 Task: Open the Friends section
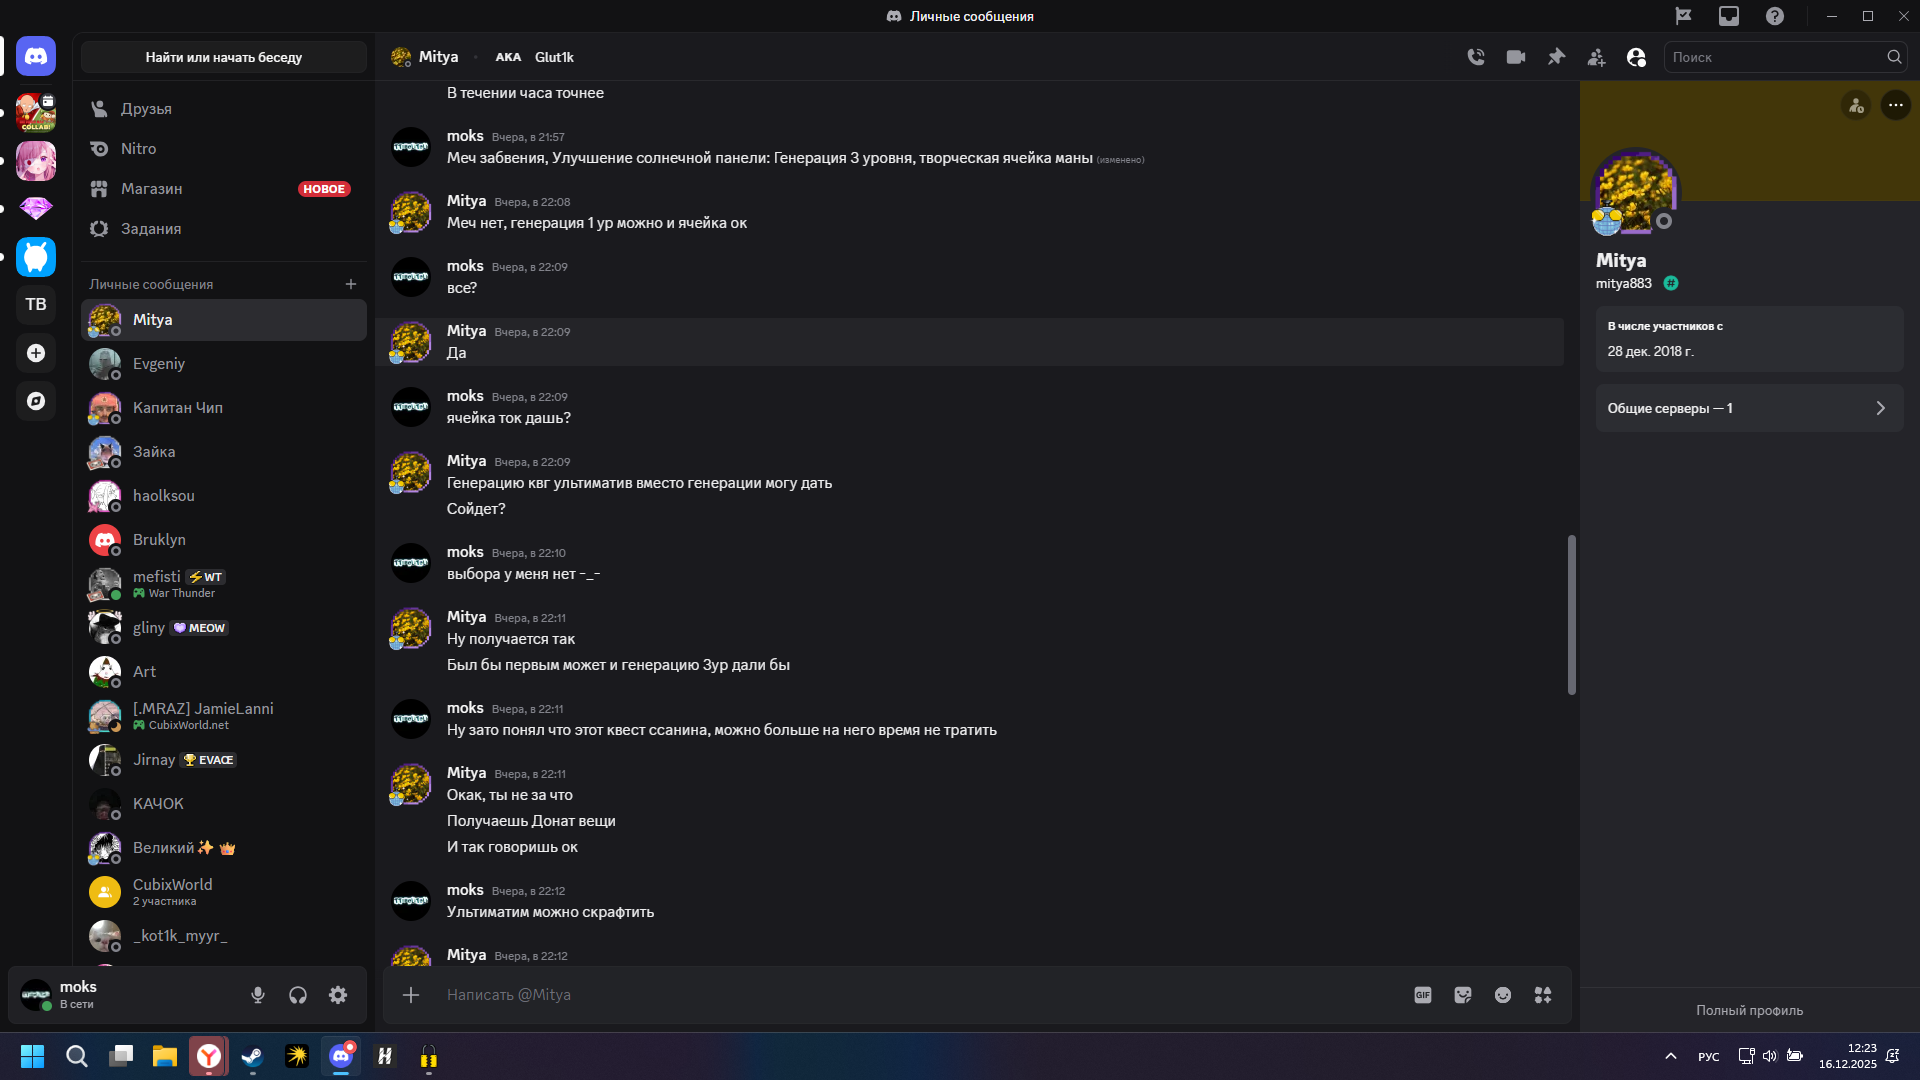point(146,108)
